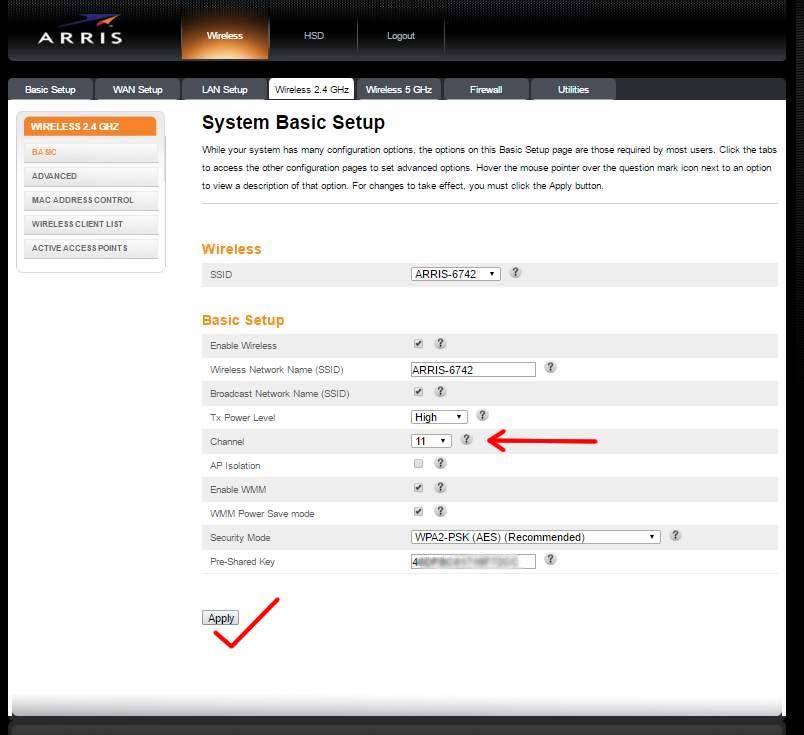Open the Tx Power Level dropdown
This screenshot has height=735, width=804.
coord(439,417)
